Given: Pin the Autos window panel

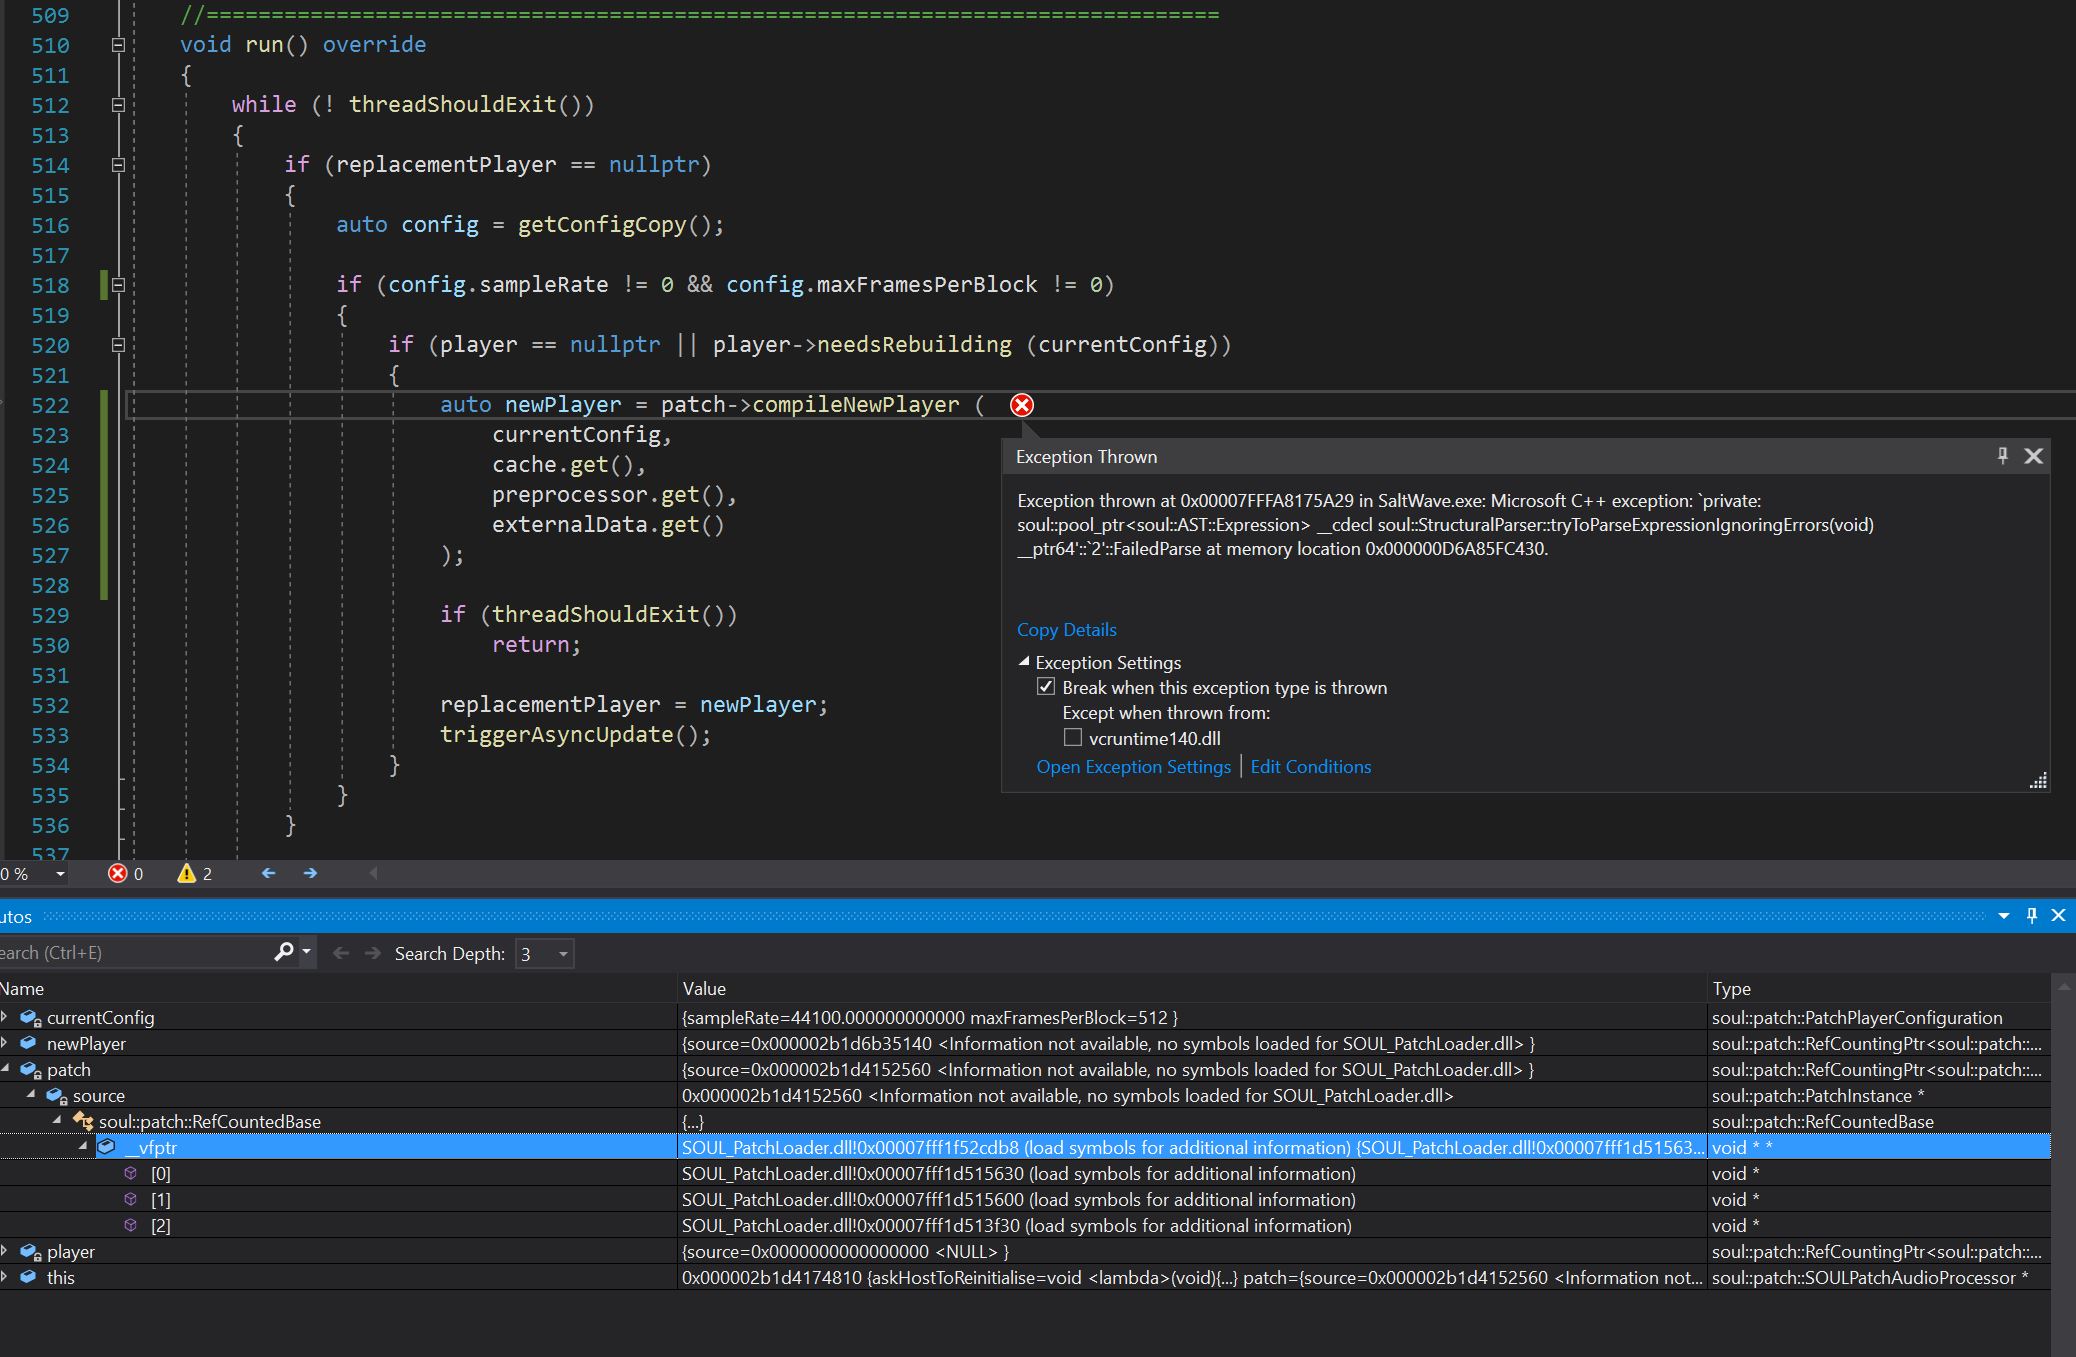Looking at the screenshot, I should click(2031, 915).
